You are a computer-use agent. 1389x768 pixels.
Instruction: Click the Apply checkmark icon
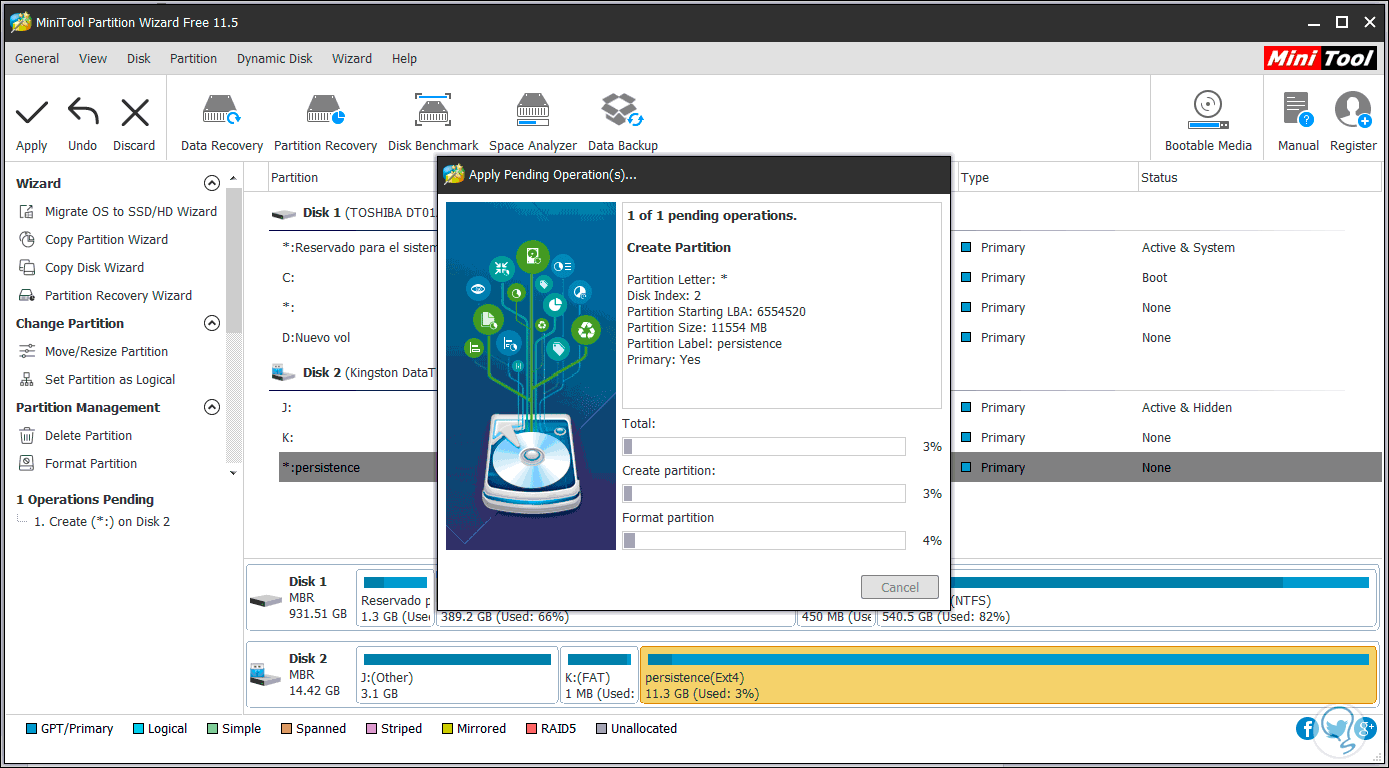tap(32, 113)
